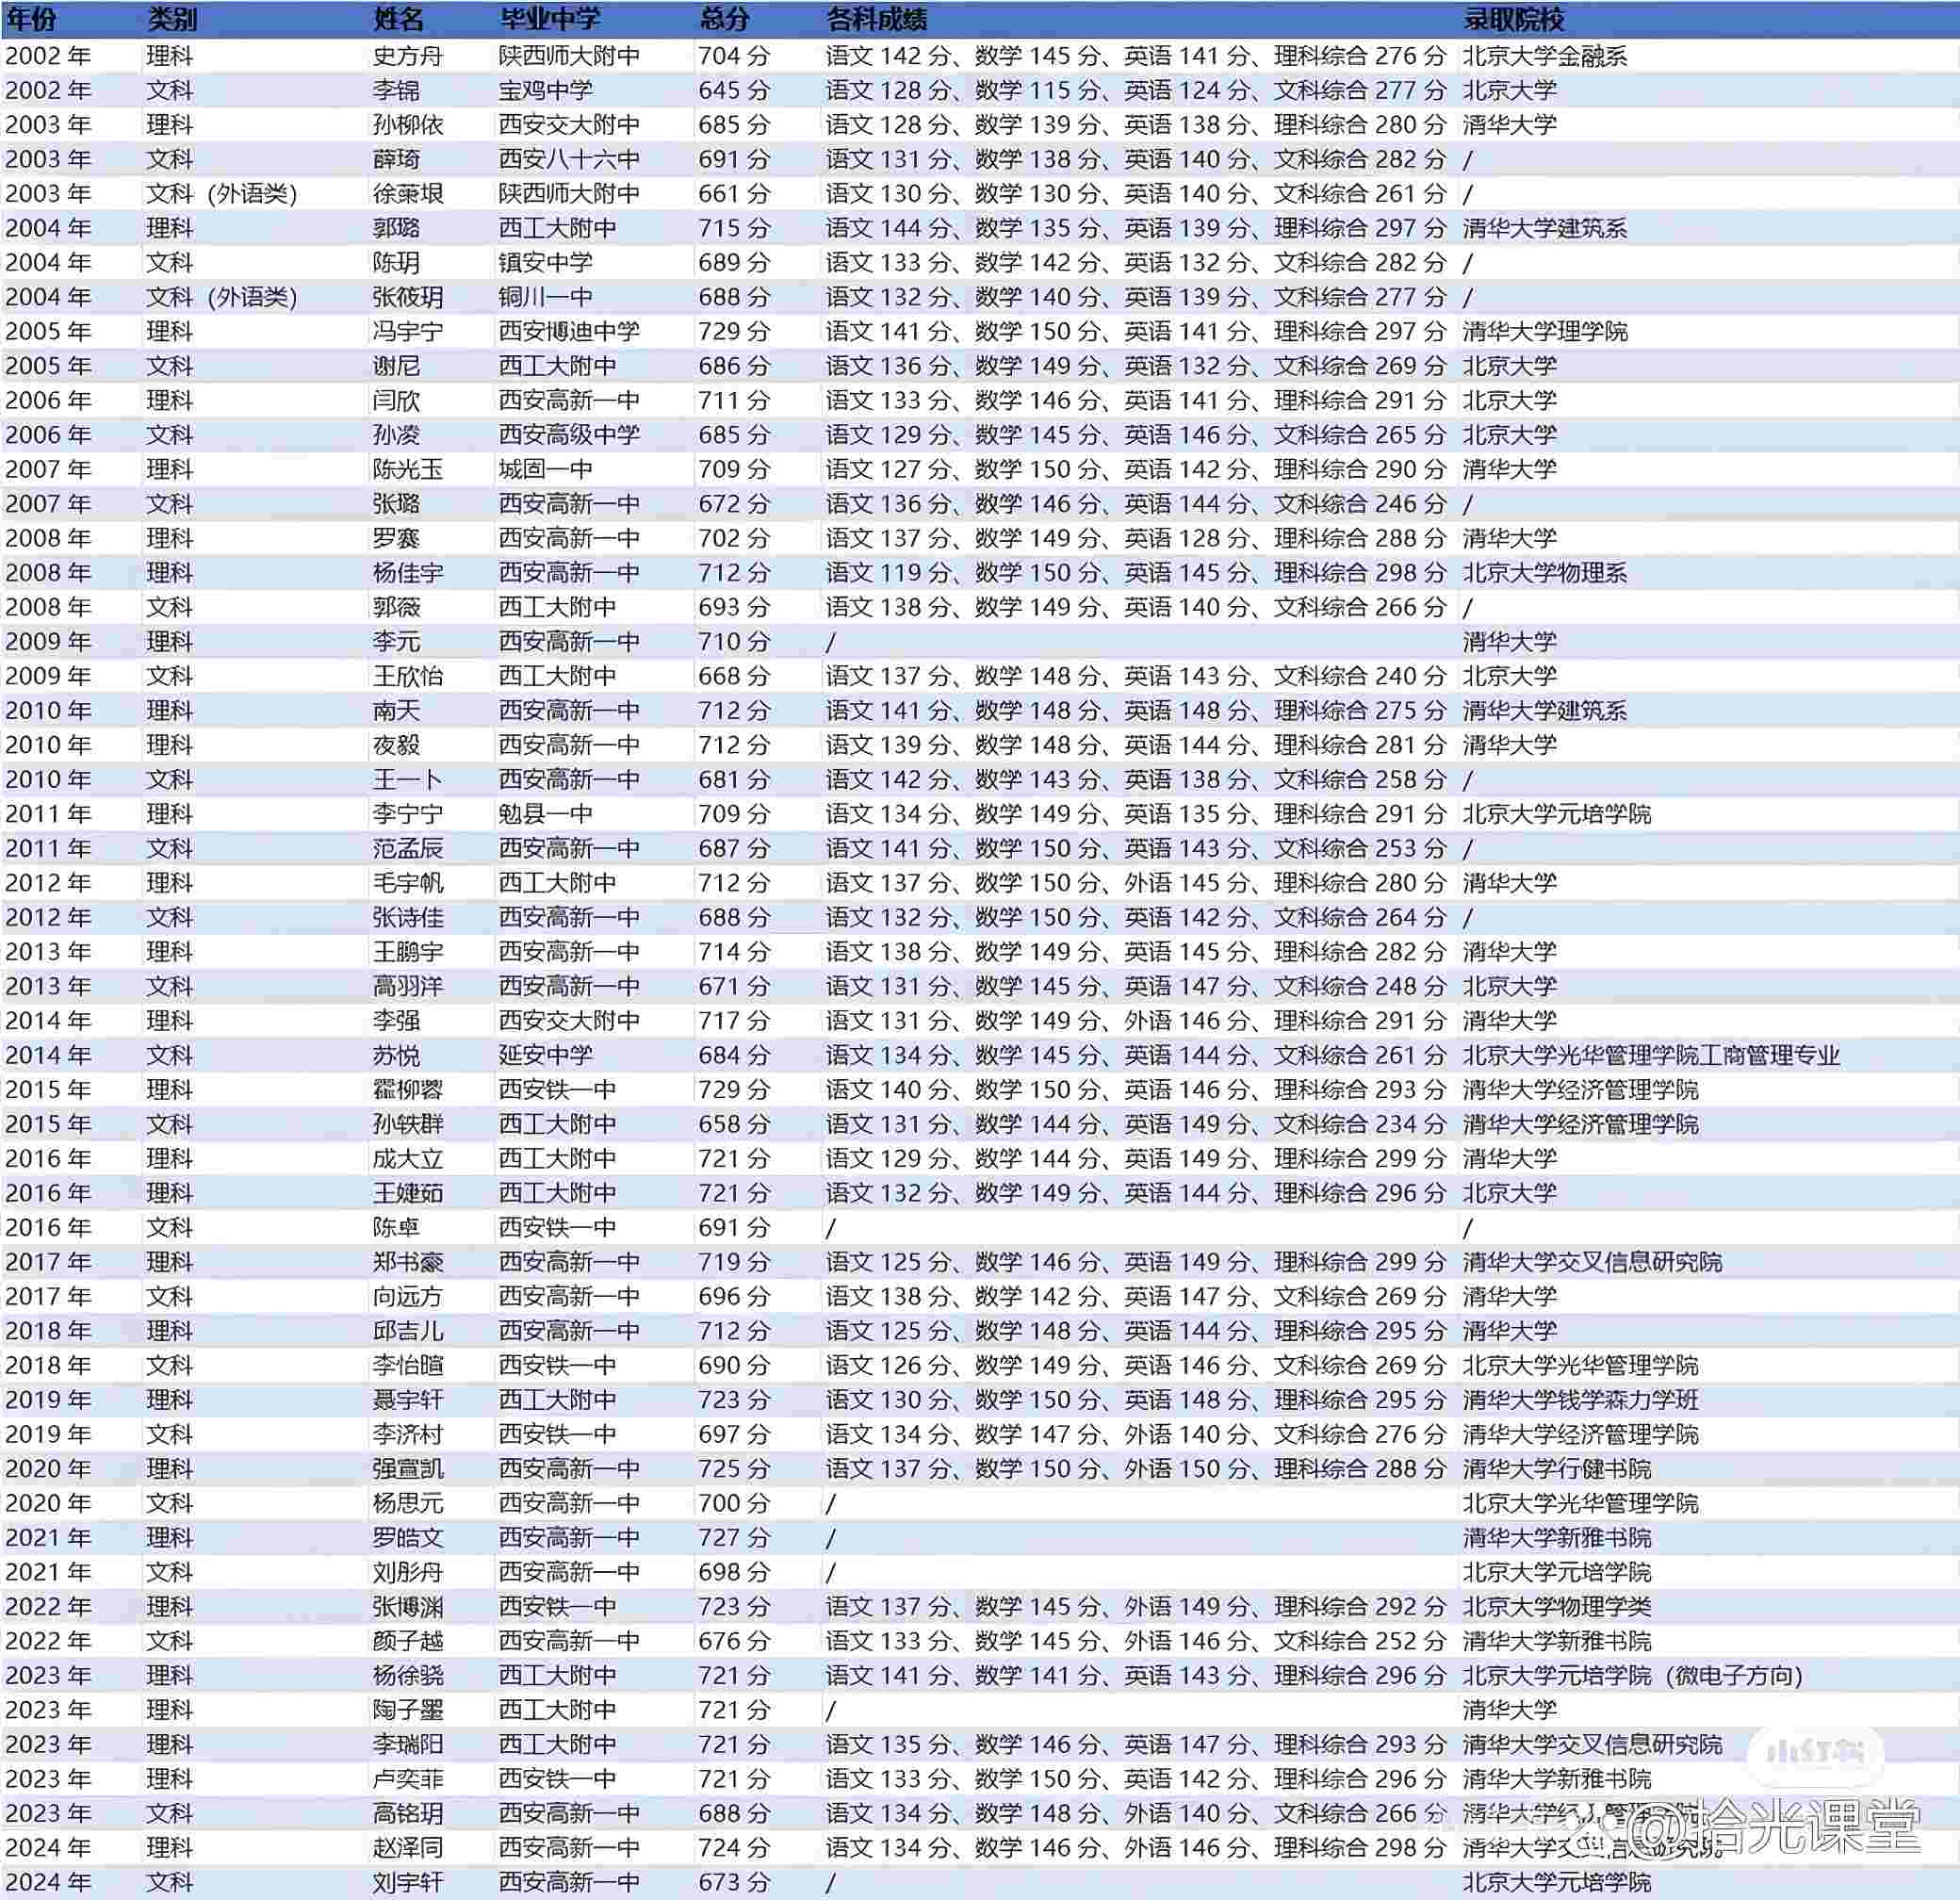Select the name cell 毛宇帆
Screen dimensions: 1960x1900
[x=408, y=883]
